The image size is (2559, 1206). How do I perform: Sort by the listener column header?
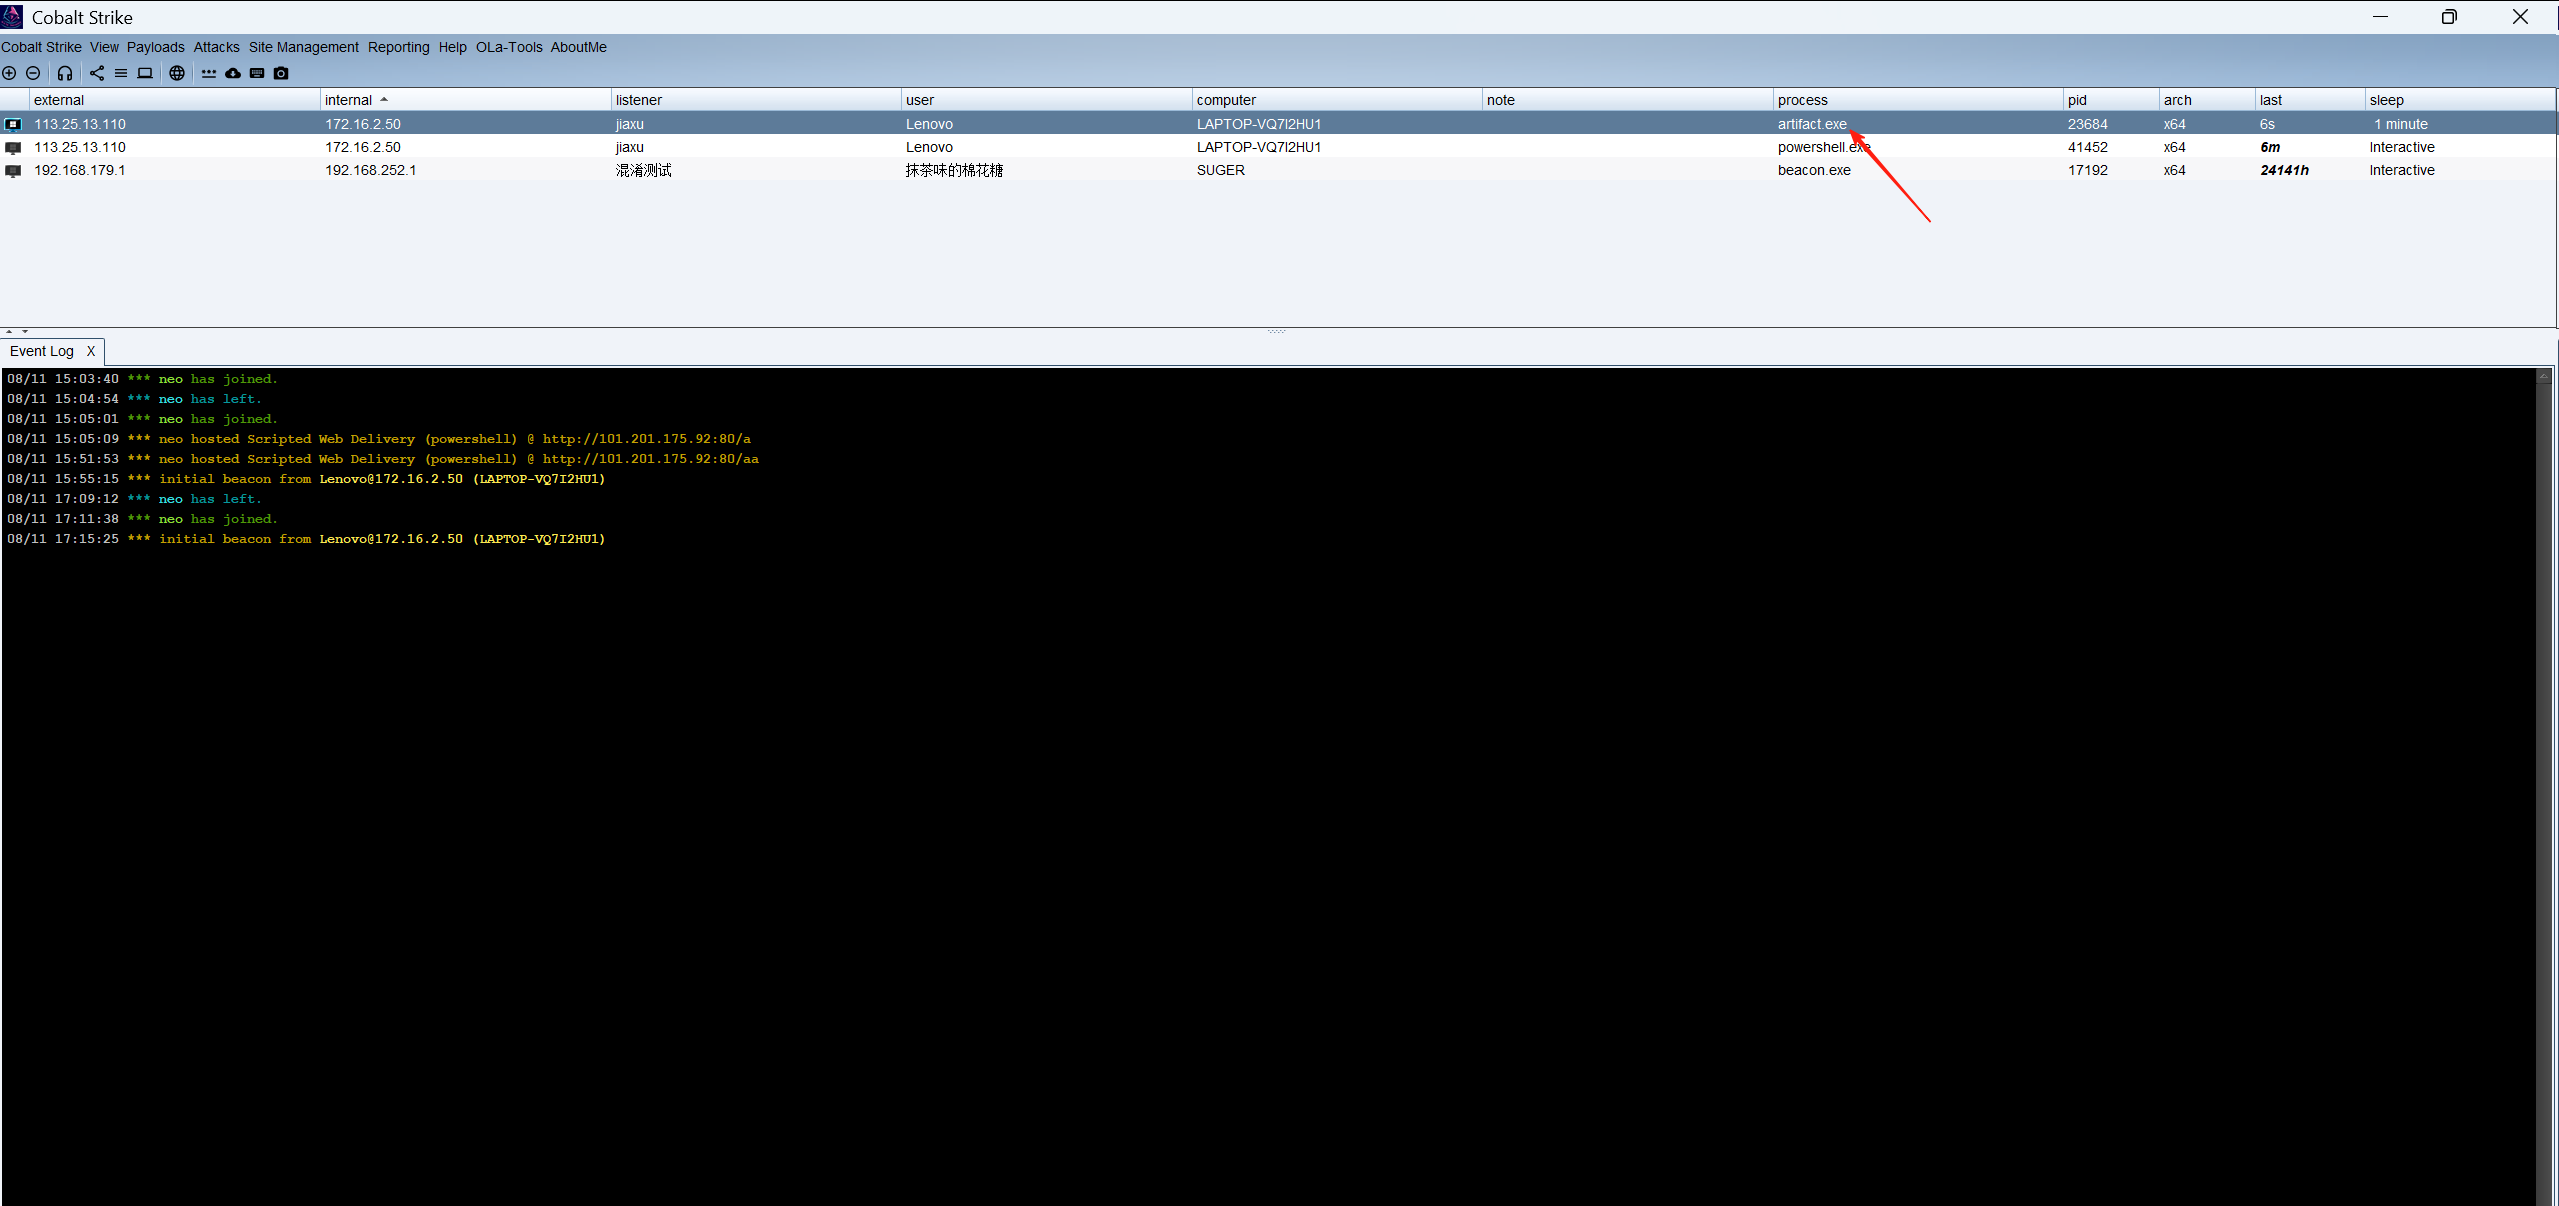756,100
